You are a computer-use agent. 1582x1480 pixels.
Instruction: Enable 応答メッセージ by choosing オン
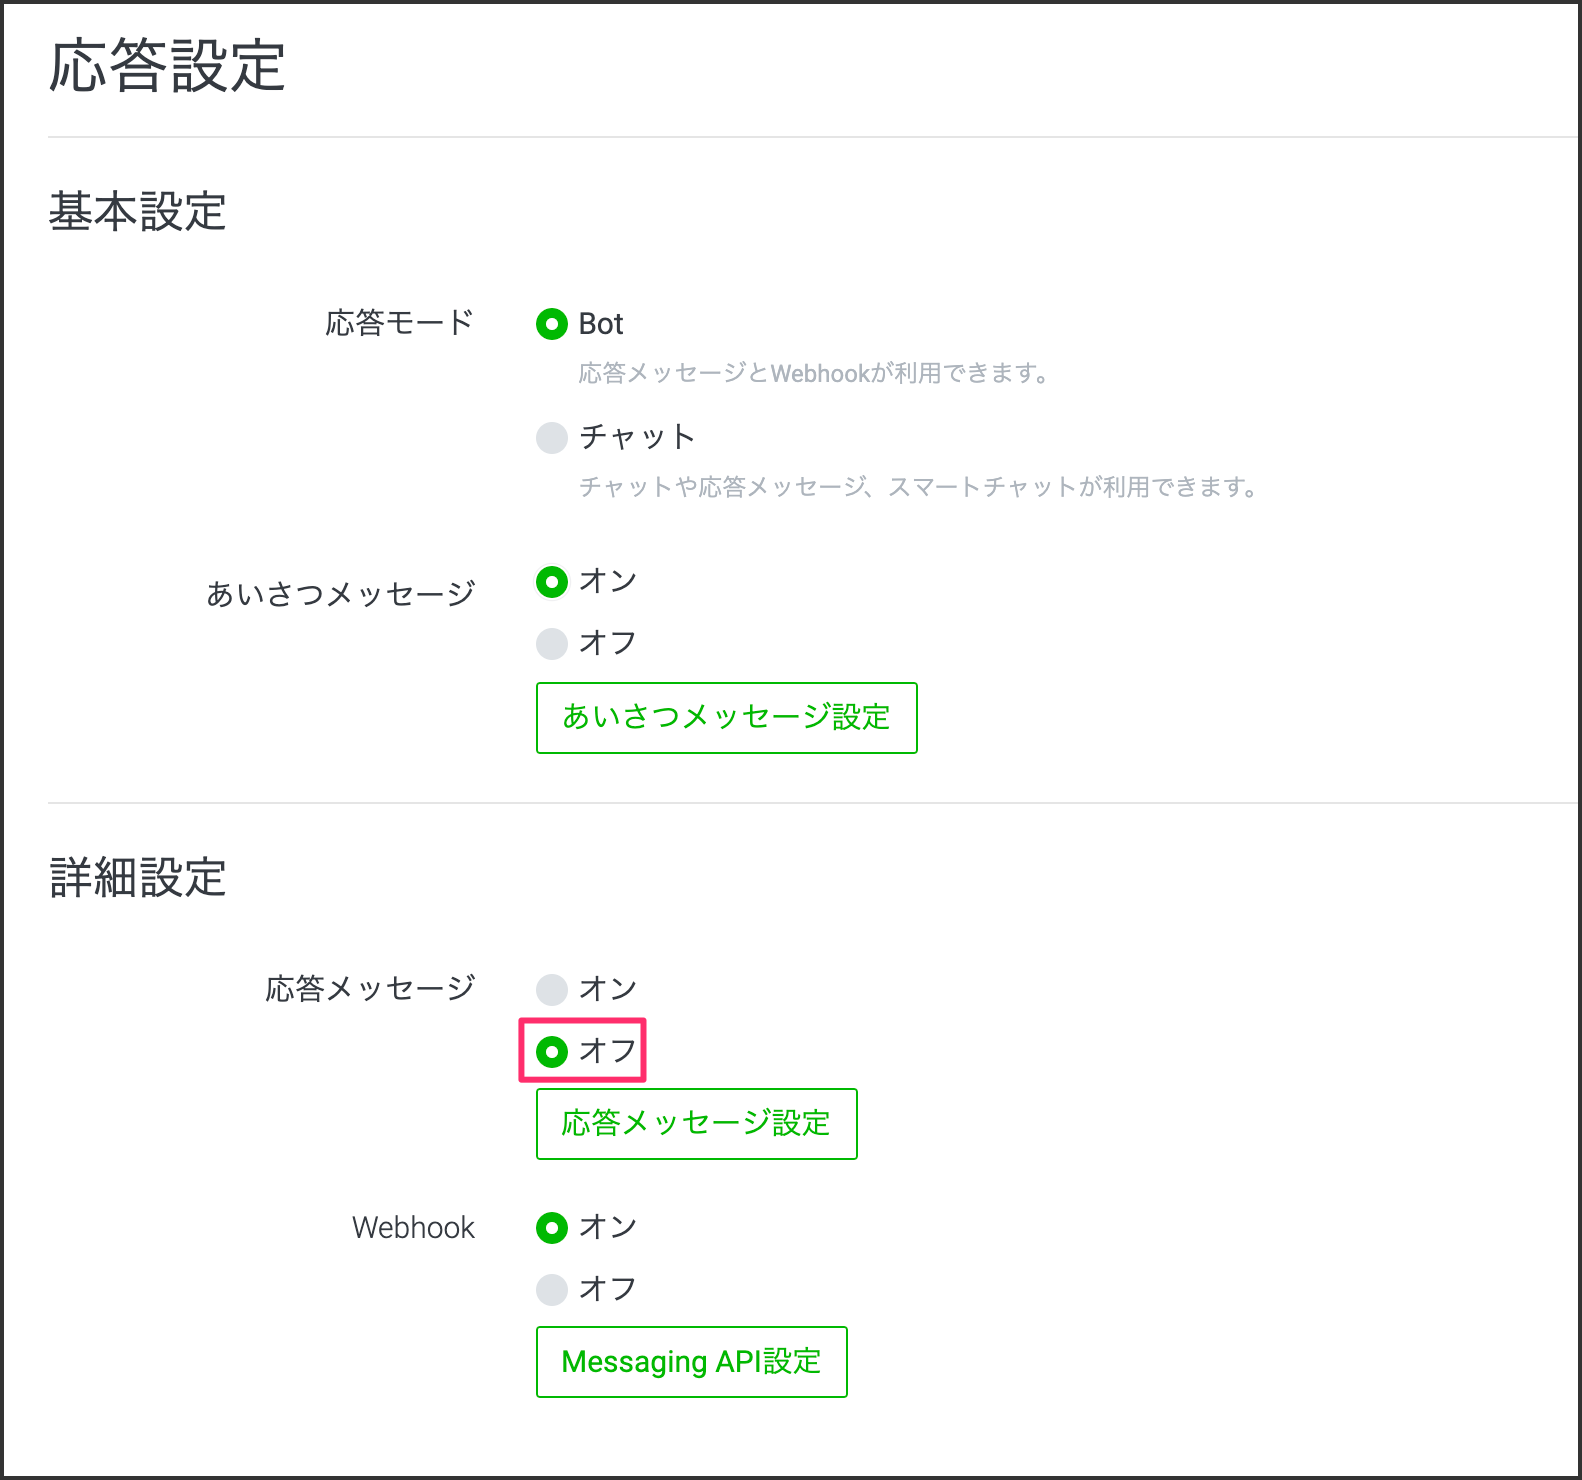pyautogui.click(x=552, y=990)
